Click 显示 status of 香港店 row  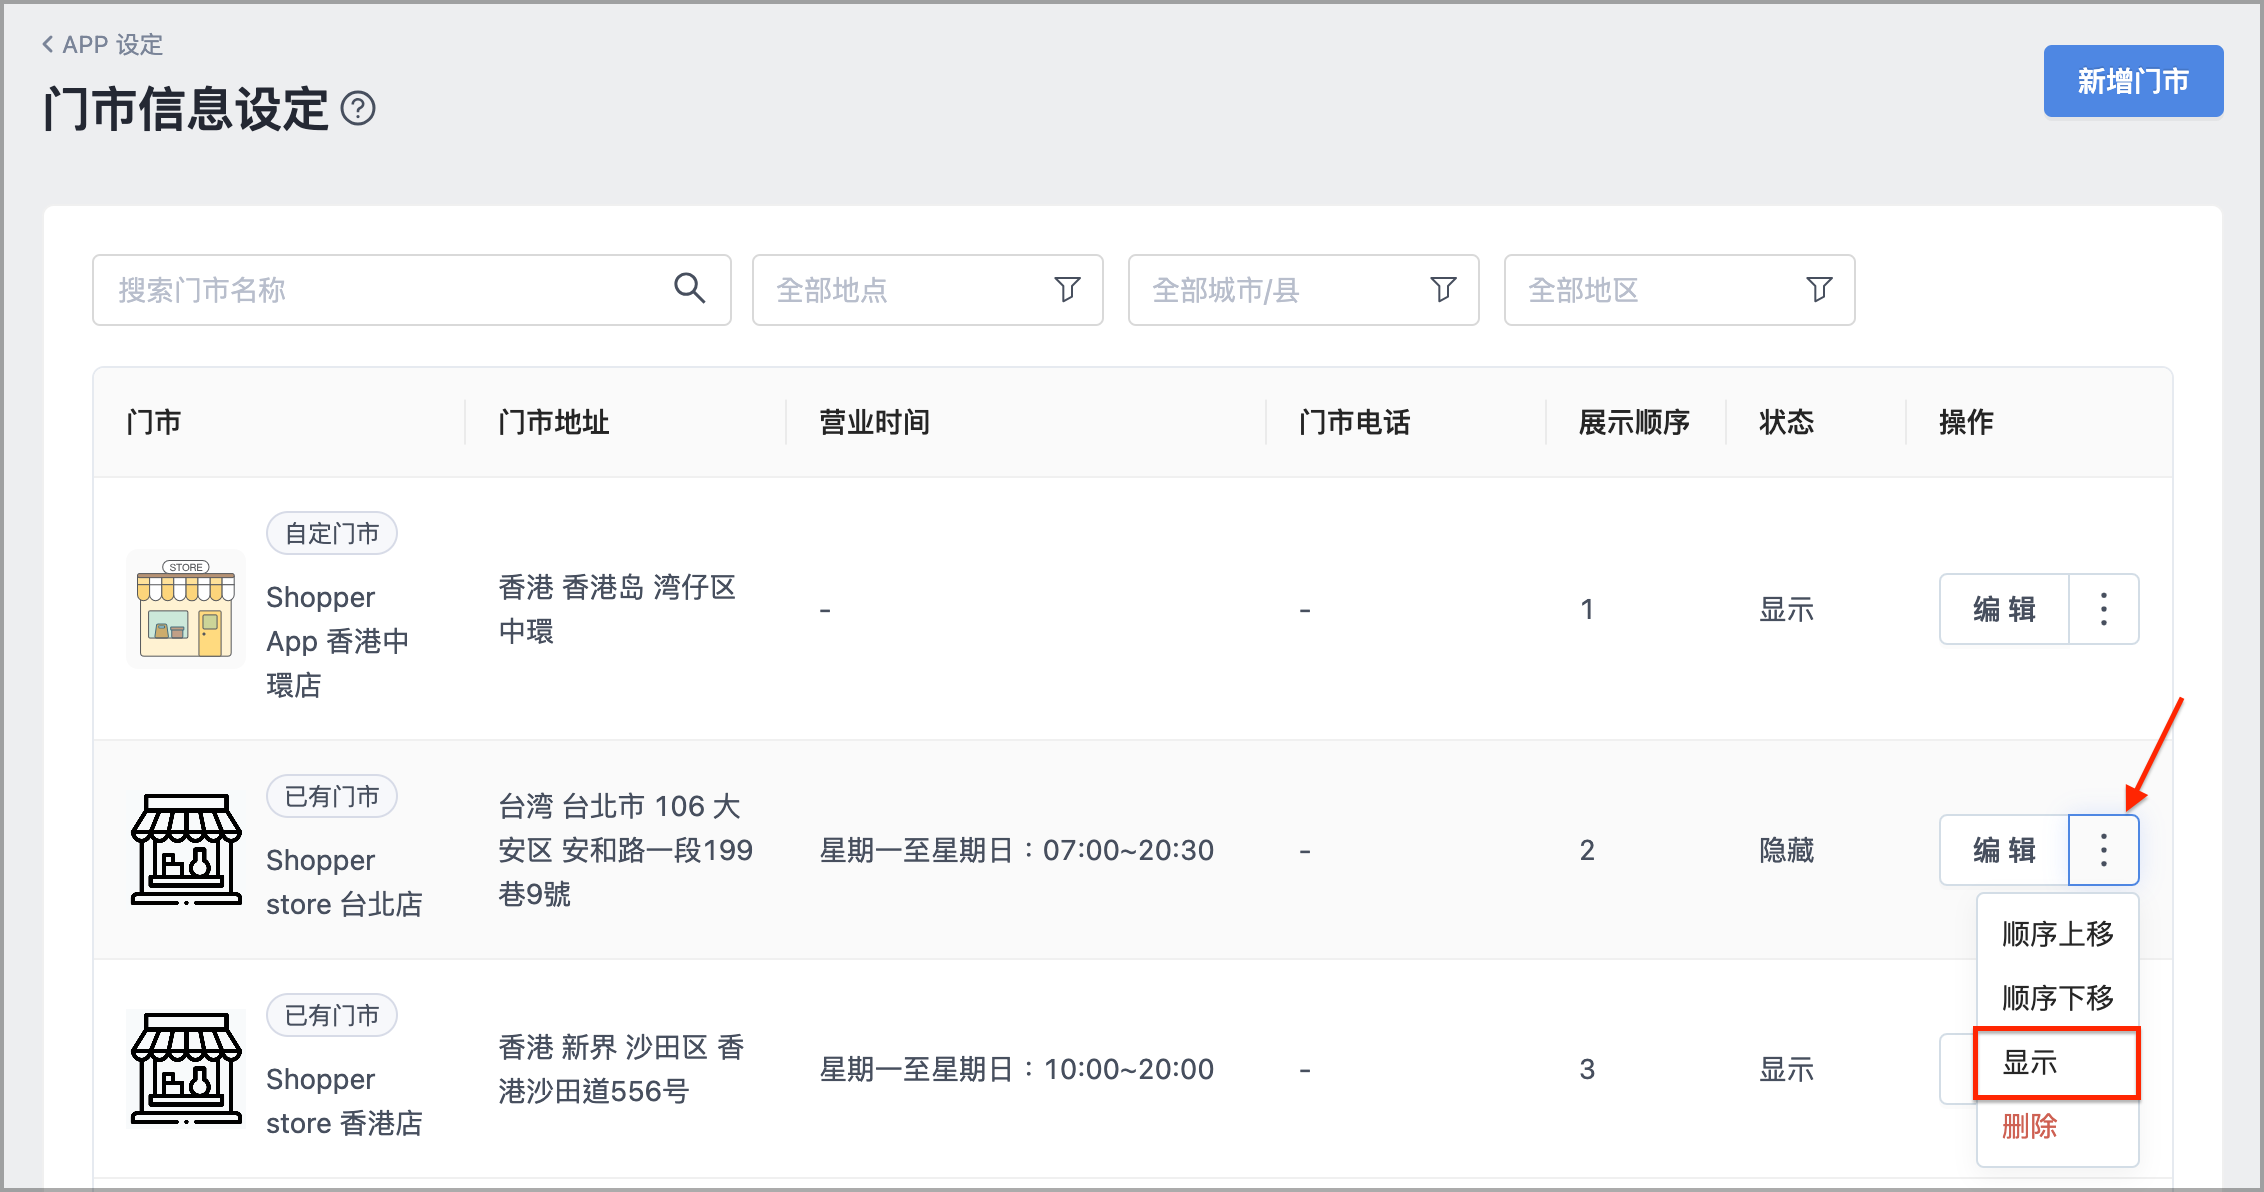(1787, 1069)
